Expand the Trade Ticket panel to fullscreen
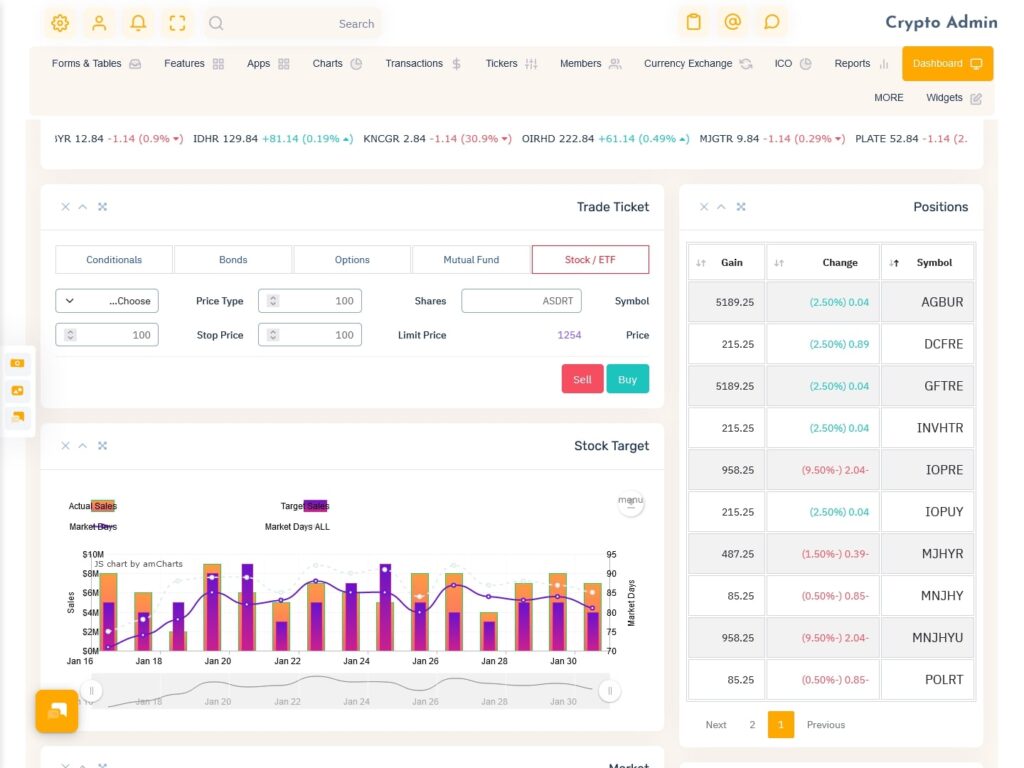Image resolution: width=1024 pixels, height=768 pixels. (103, 207)
